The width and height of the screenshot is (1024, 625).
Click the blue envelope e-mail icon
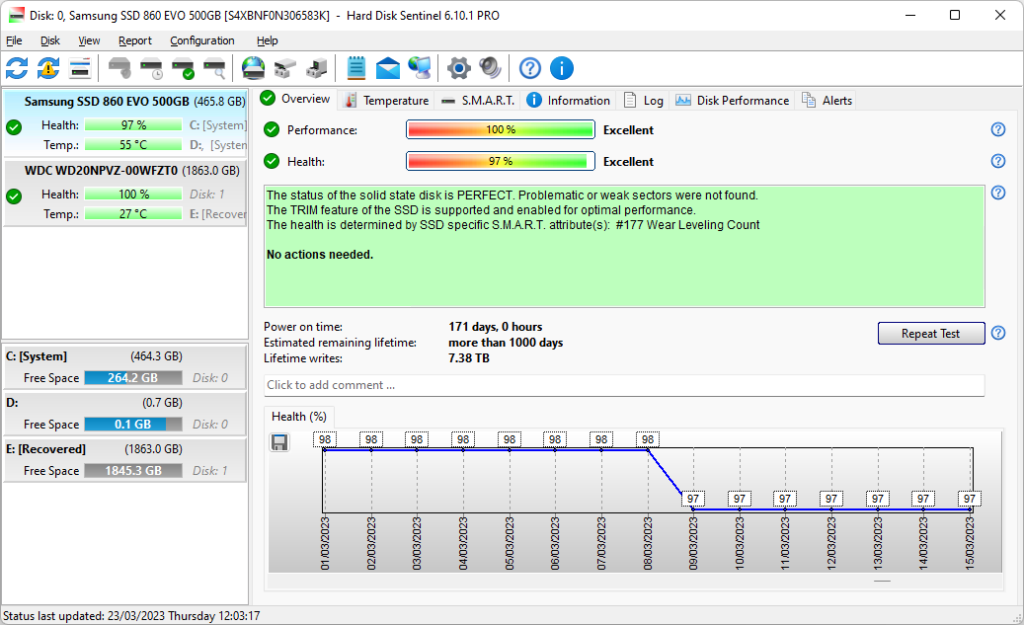tap(388, 68)
